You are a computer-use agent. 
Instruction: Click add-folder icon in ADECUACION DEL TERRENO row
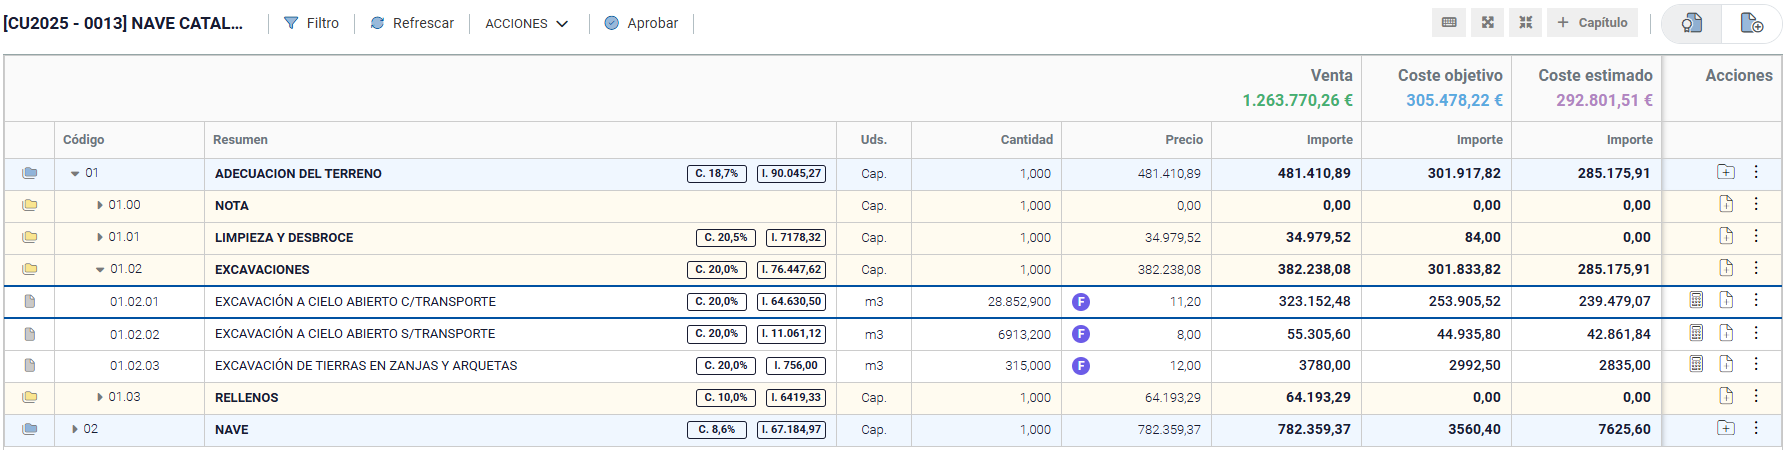[1726, 172]
